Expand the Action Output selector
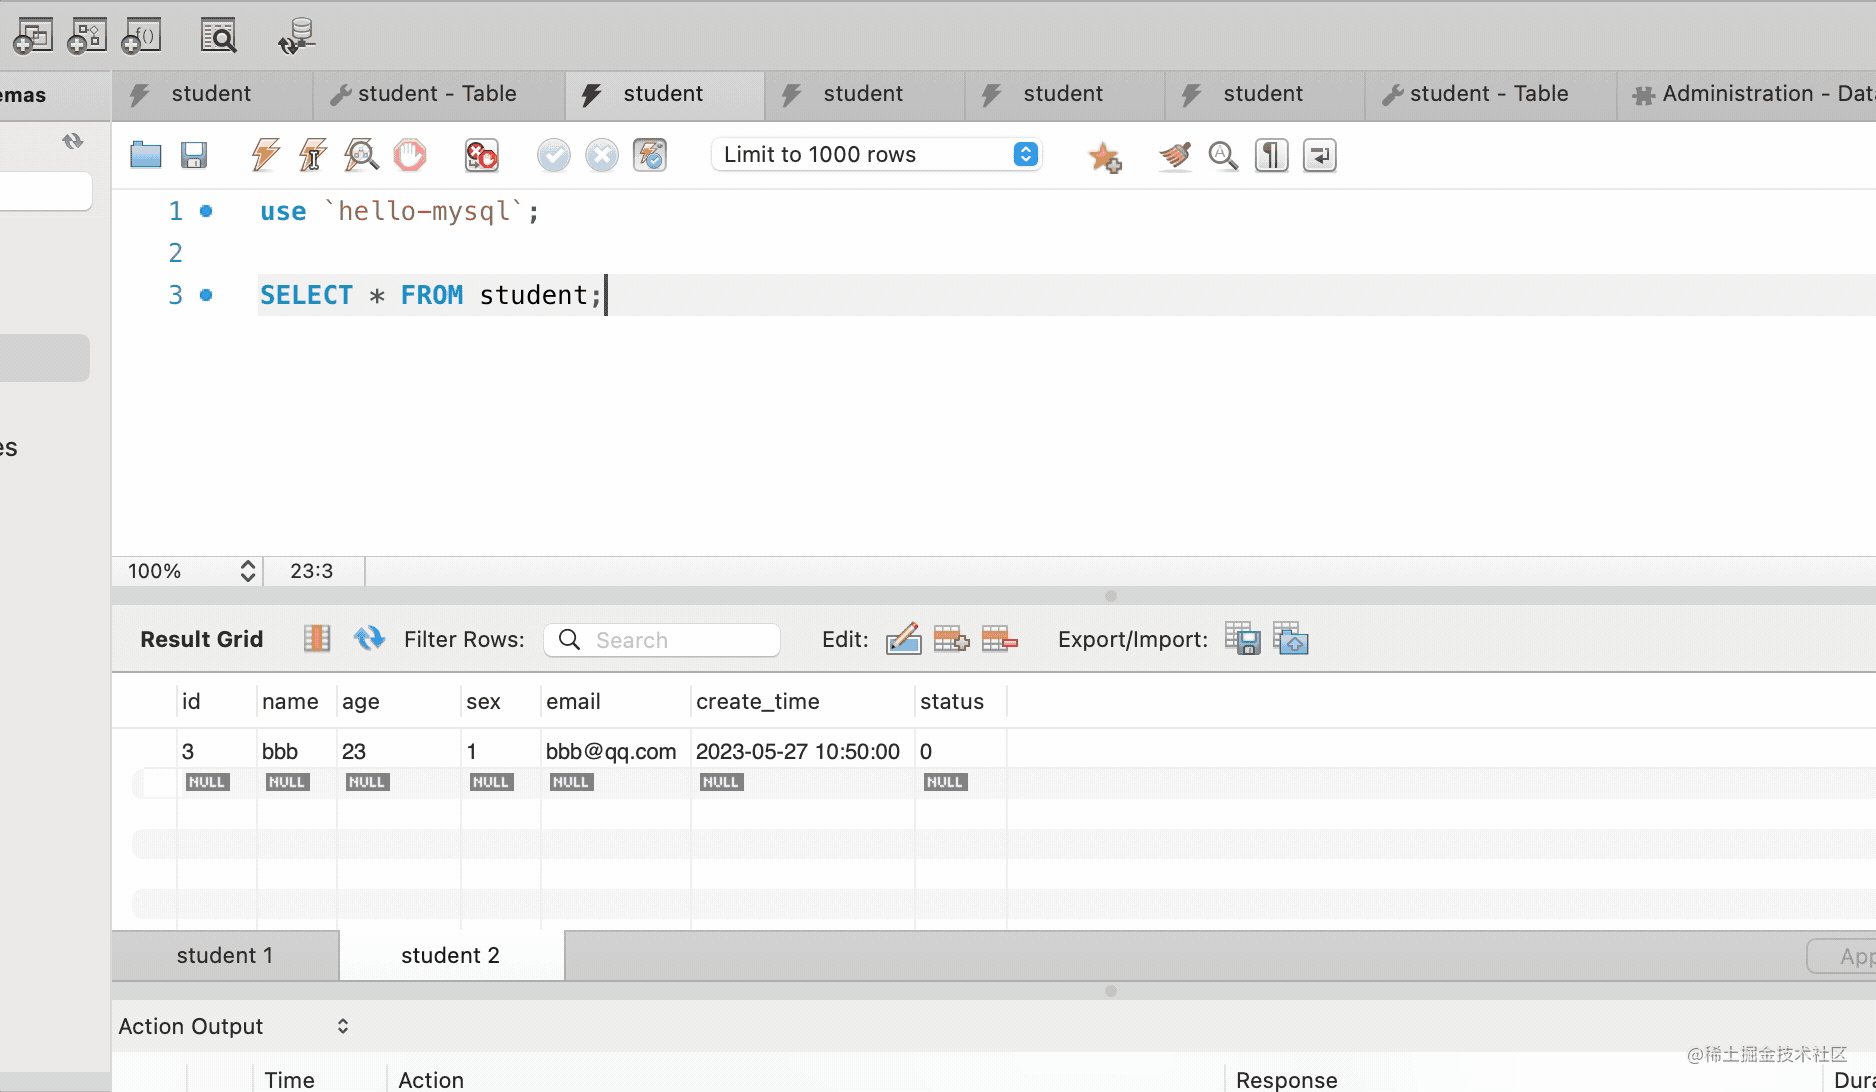Screen dimensions: 1876x1092 coord(342,1026)
